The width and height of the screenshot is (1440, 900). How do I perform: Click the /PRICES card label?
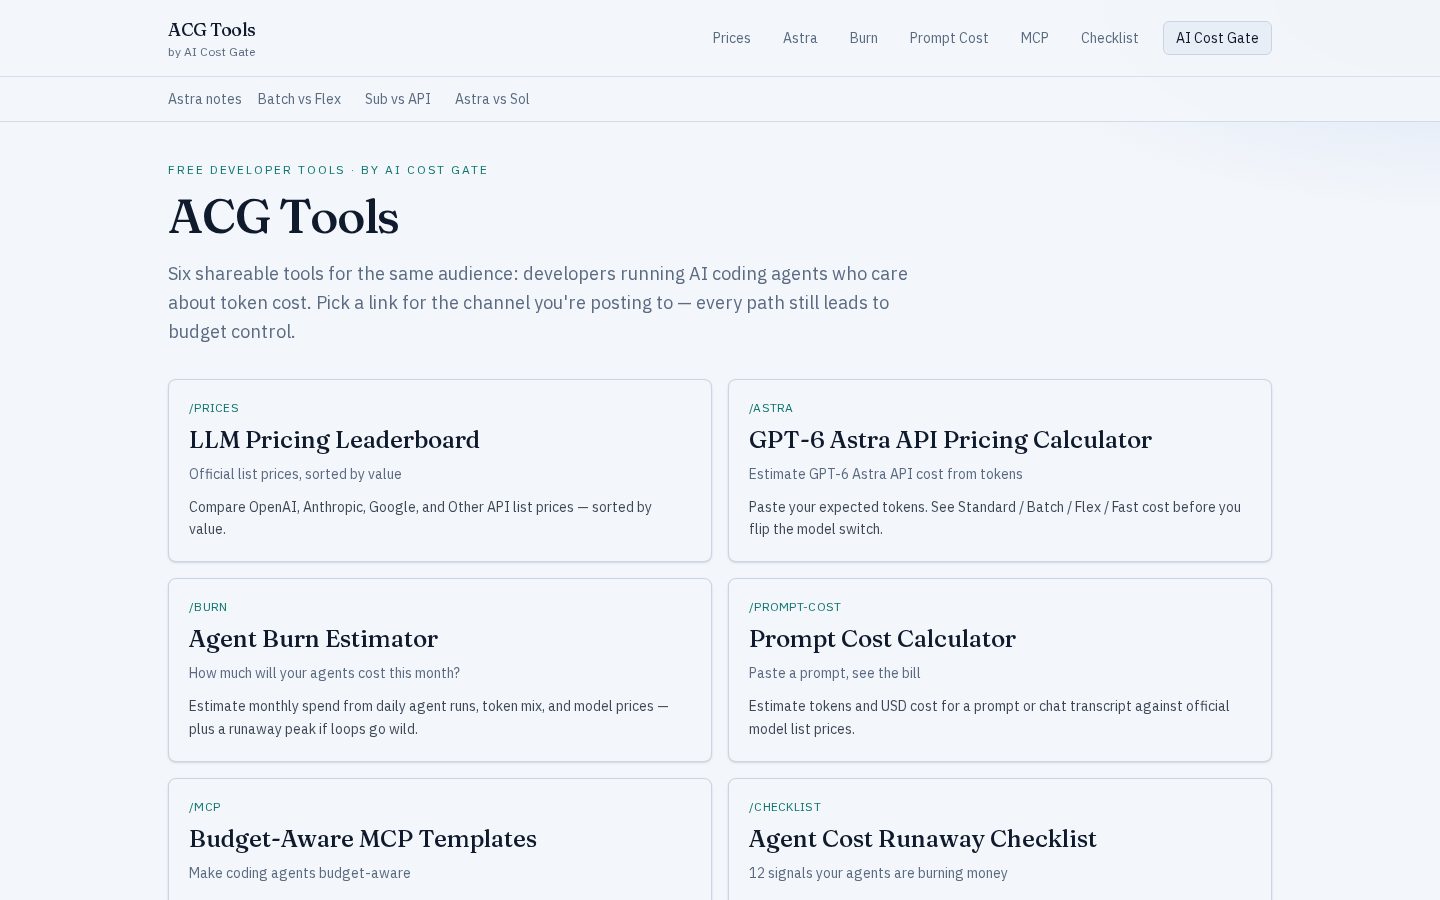click(x=214, y=408)
